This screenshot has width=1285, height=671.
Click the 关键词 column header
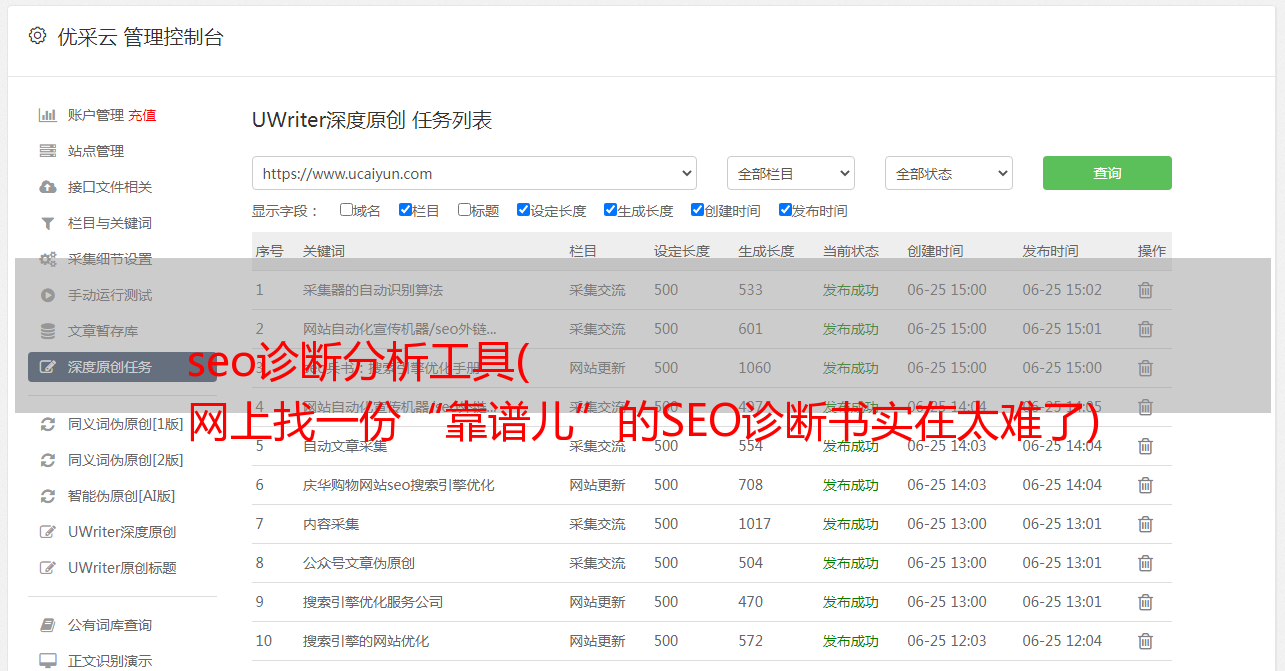click(x=324, y=251)
